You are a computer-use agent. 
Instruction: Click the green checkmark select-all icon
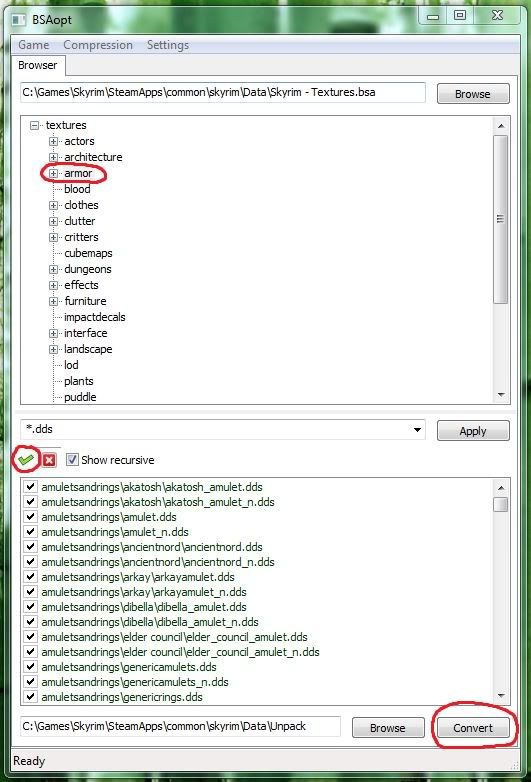click(x=26, y=459)
